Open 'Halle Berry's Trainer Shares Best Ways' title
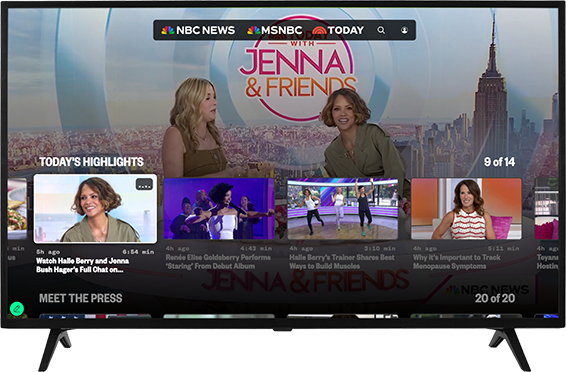566x372 pixels. [342, 262]
